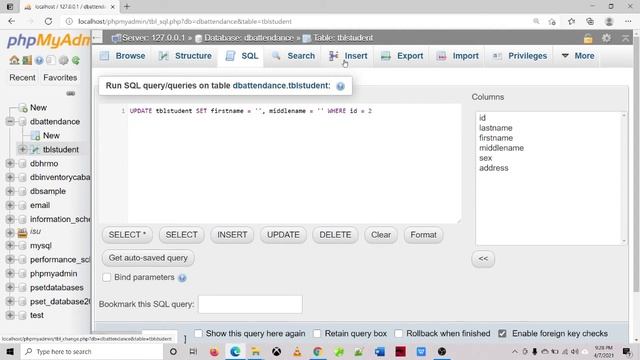Uncheck Enable foreign key checks
The image size is (640, 360).
502,333
